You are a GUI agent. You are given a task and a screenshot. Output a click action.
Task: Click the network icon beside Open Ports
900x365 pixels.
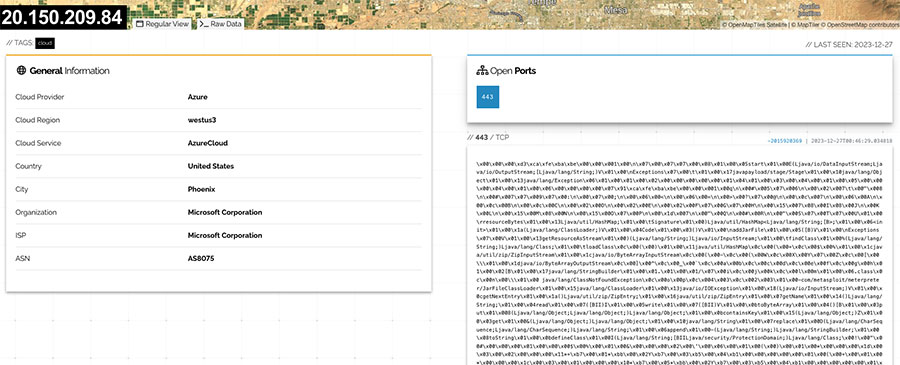pyautogui.click(x=482, y=71)
